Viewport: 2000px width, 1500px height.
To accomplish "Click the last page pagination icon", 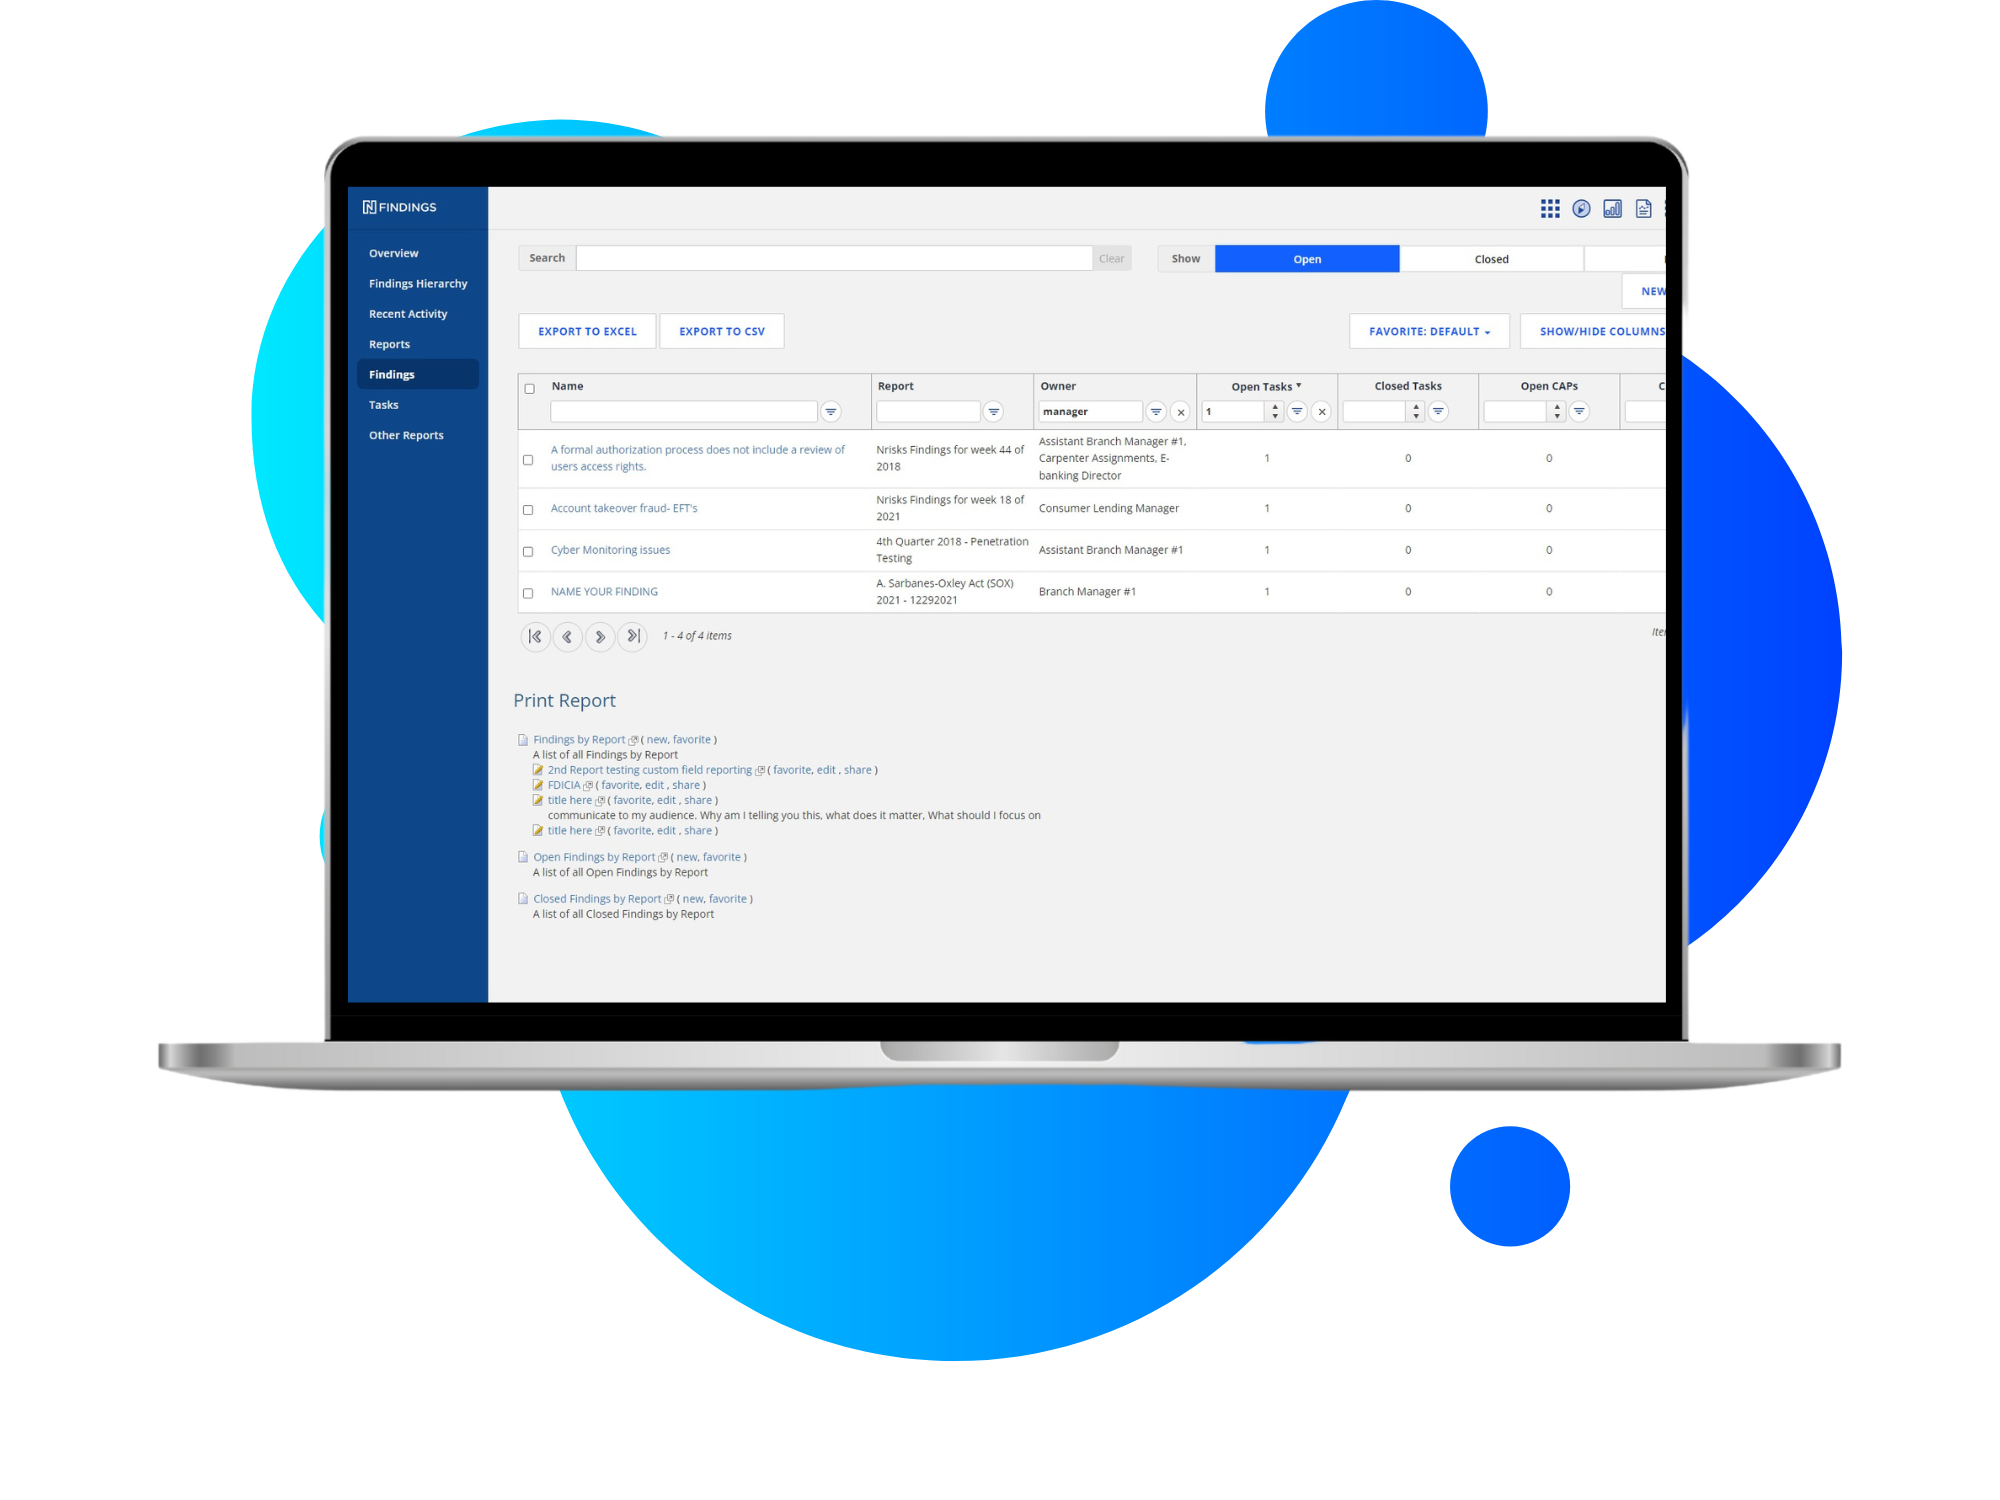I will click(x=628, y=635).
